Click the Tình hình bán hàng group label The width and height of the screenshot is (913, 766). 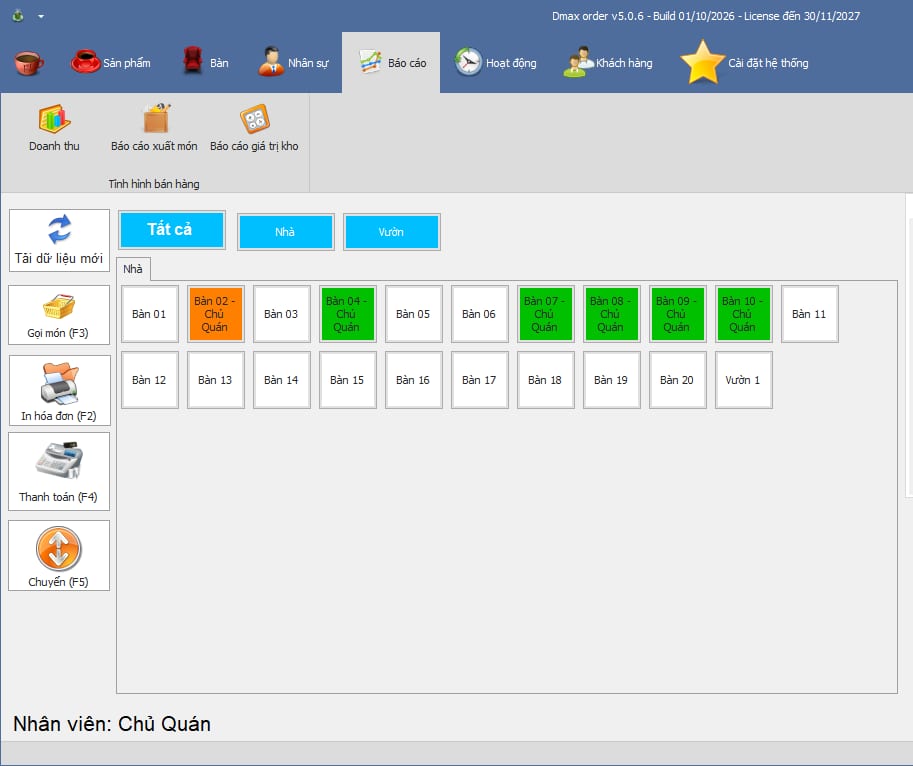point(154,184)
